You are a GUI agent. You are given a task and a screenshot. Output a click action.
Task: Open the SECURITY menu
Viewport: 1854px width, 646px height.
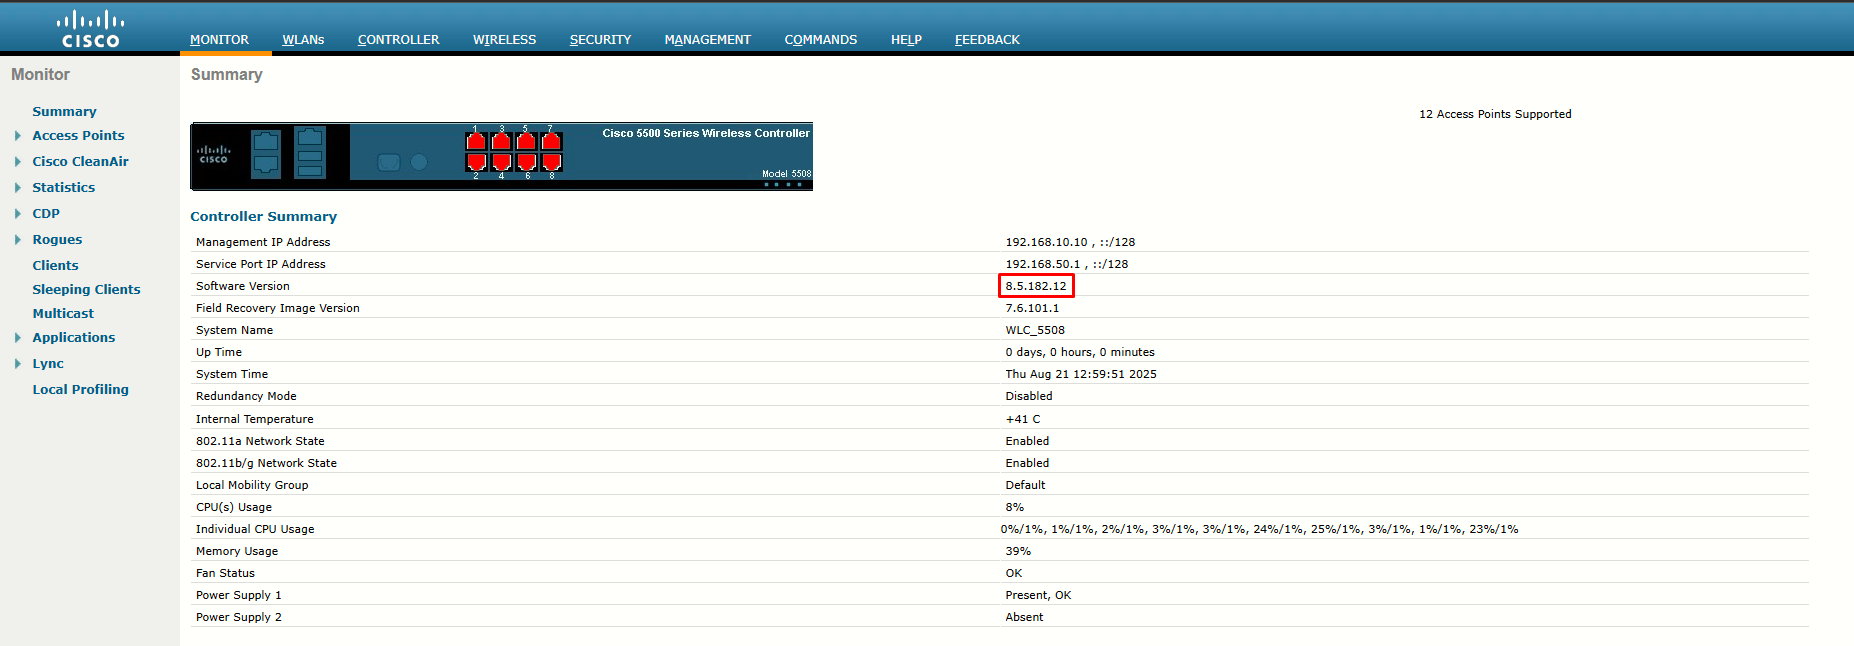[600, 40]
